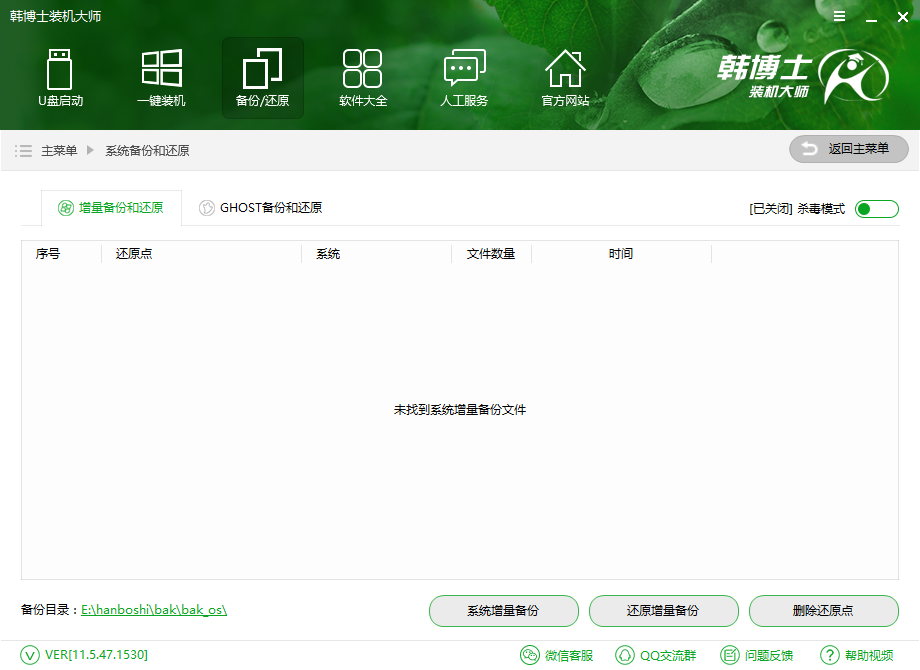Click 还原增量备份 to restore a backup

click(663, 611)
